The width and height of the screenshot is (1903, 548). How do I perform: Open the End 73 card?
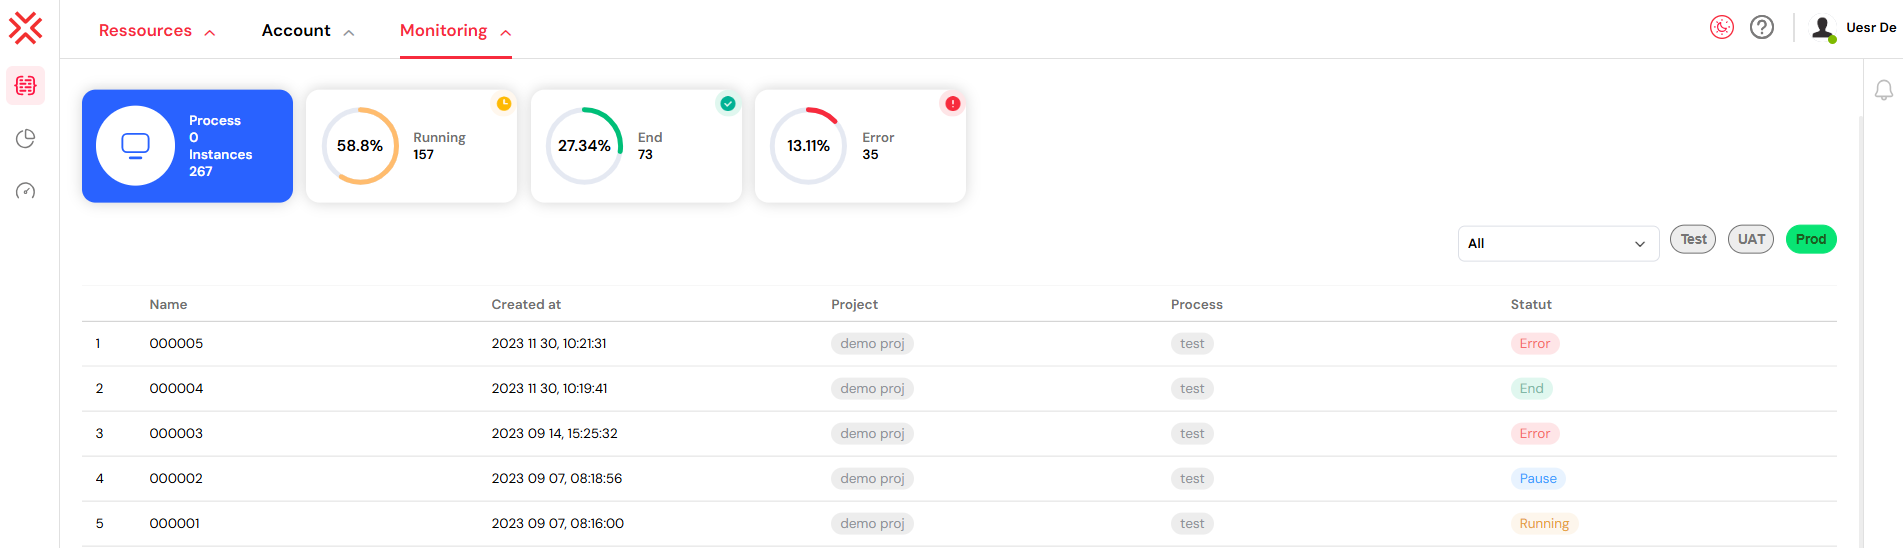636,146
